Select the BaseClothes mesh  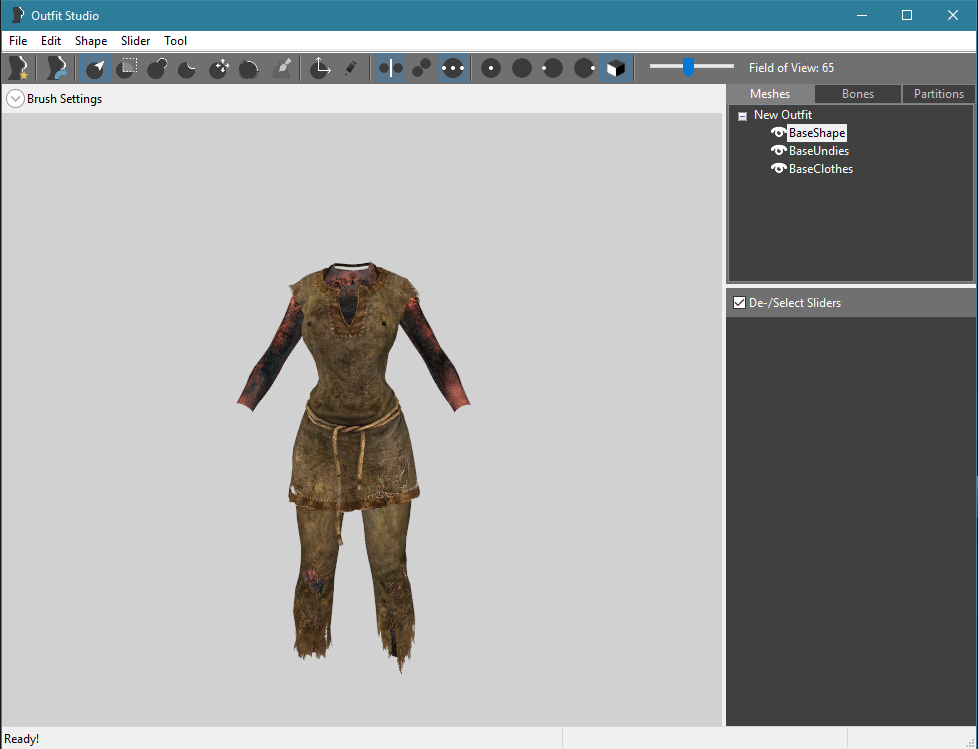pos(821,169)
